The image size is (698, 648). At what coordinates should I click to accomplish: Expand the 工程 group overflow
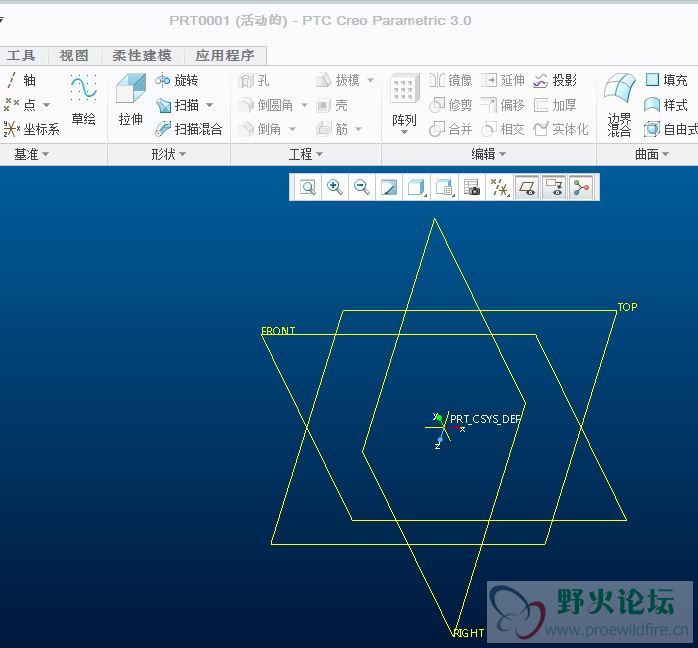(305, 154)
